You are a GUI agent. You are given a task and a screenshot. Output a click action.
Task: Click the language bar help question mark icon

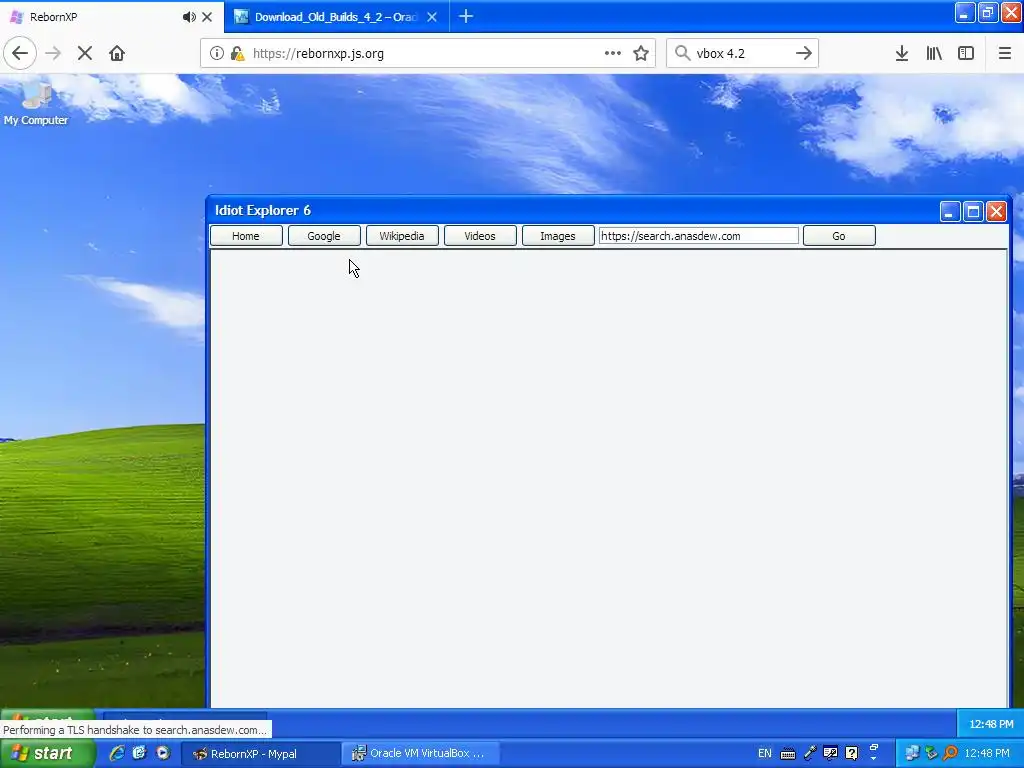[852, 754]
